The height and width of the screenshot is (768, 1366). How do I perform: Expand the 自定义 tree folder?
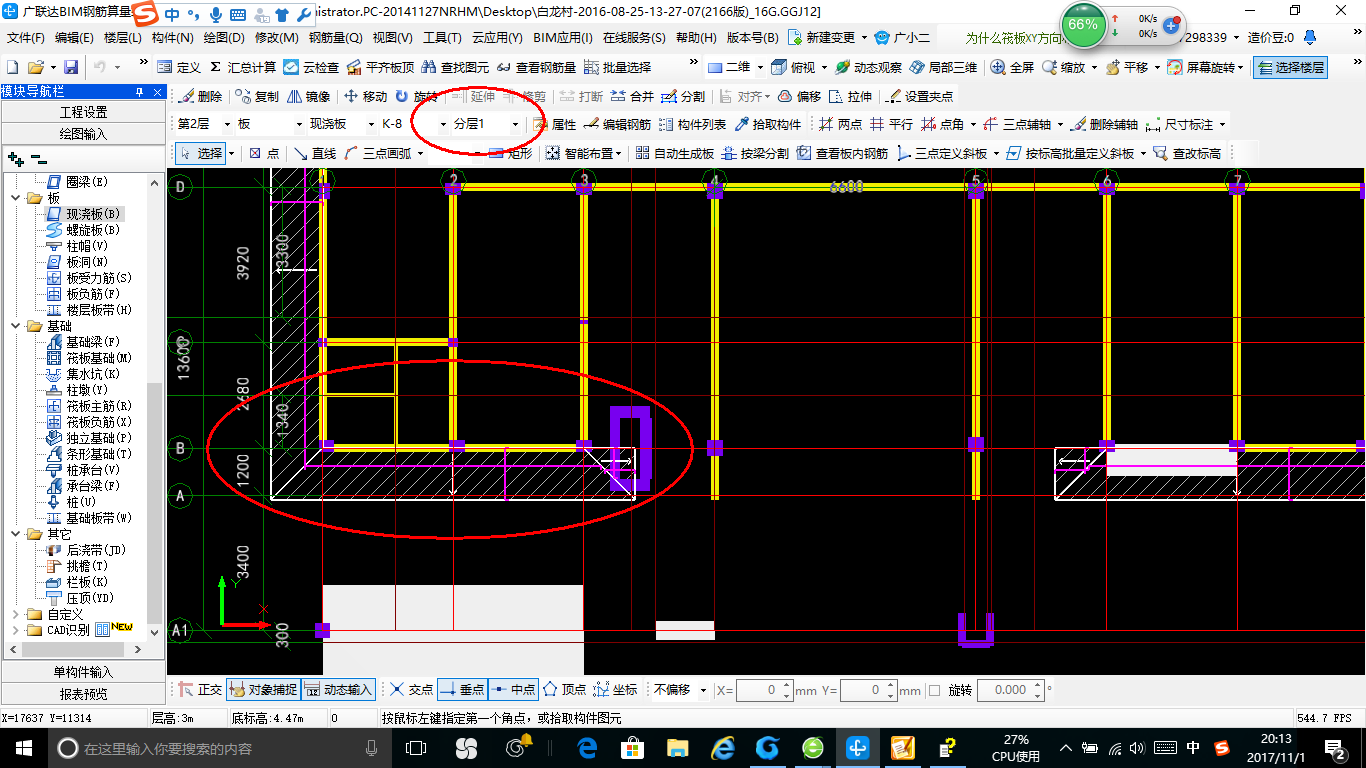pos(16,614)
